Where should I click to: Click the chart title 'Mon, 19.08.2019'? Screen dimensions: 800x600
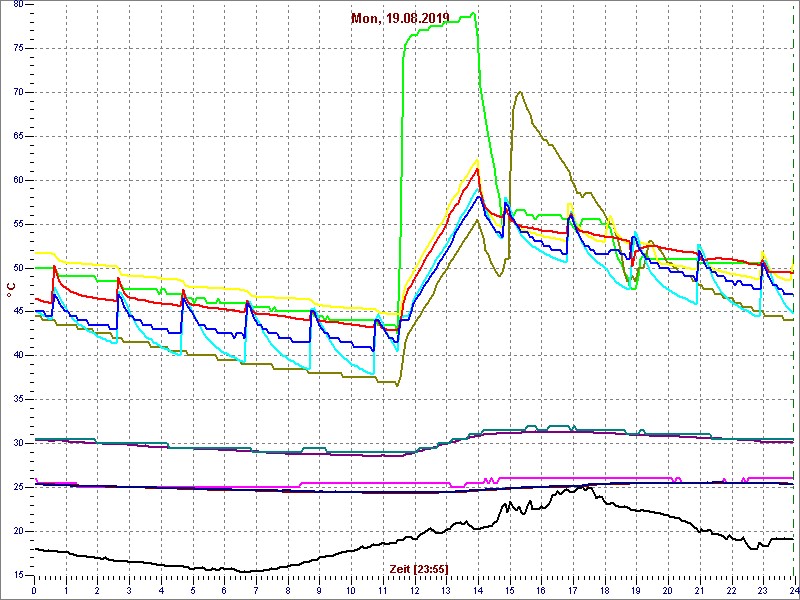pos(400,18)
